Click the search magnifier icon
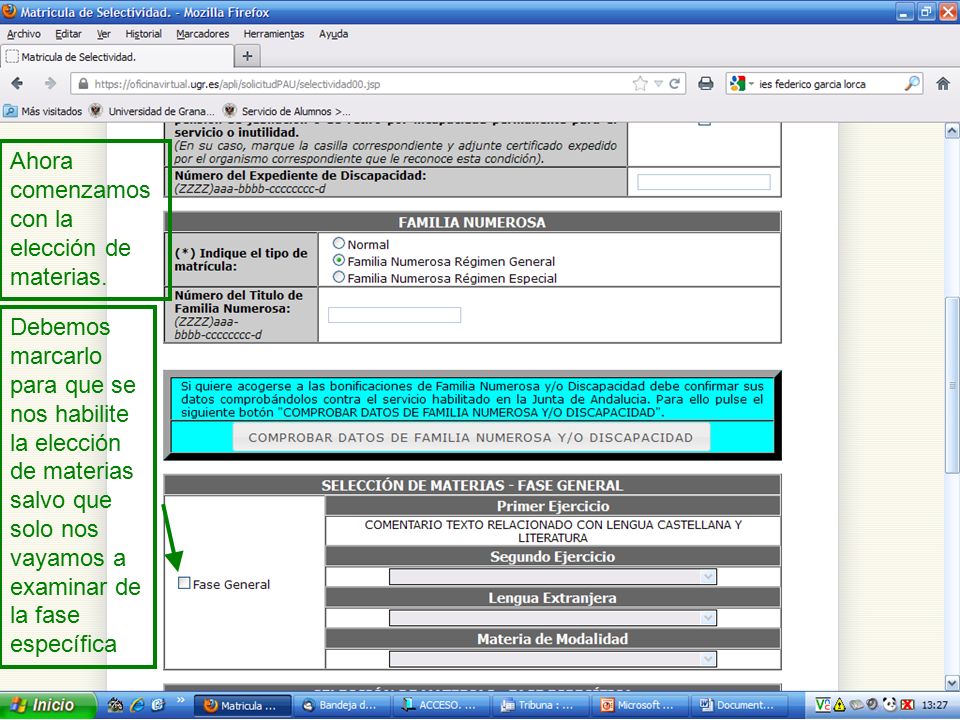This screenshot has width=960, height=720. pyautogui.click(x=912, y=84)
